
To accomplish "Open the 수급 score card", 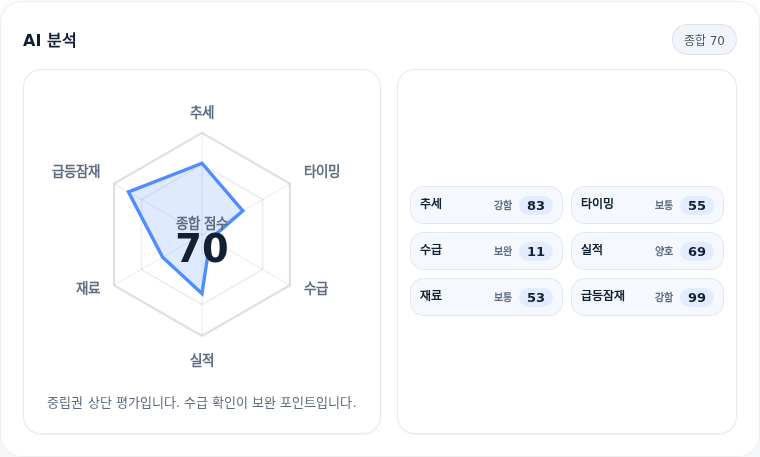I will (486, 251).
